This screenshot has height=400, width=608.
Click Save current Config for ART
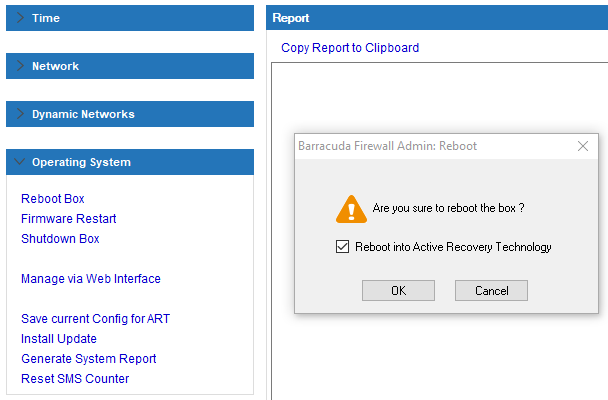[95, 319]
